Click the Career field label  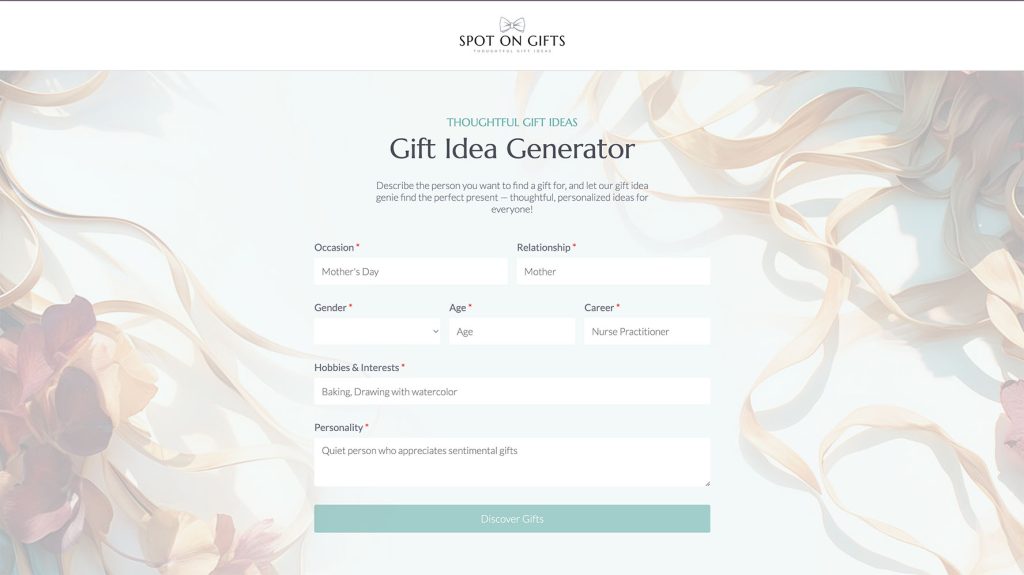pos(598,307)
